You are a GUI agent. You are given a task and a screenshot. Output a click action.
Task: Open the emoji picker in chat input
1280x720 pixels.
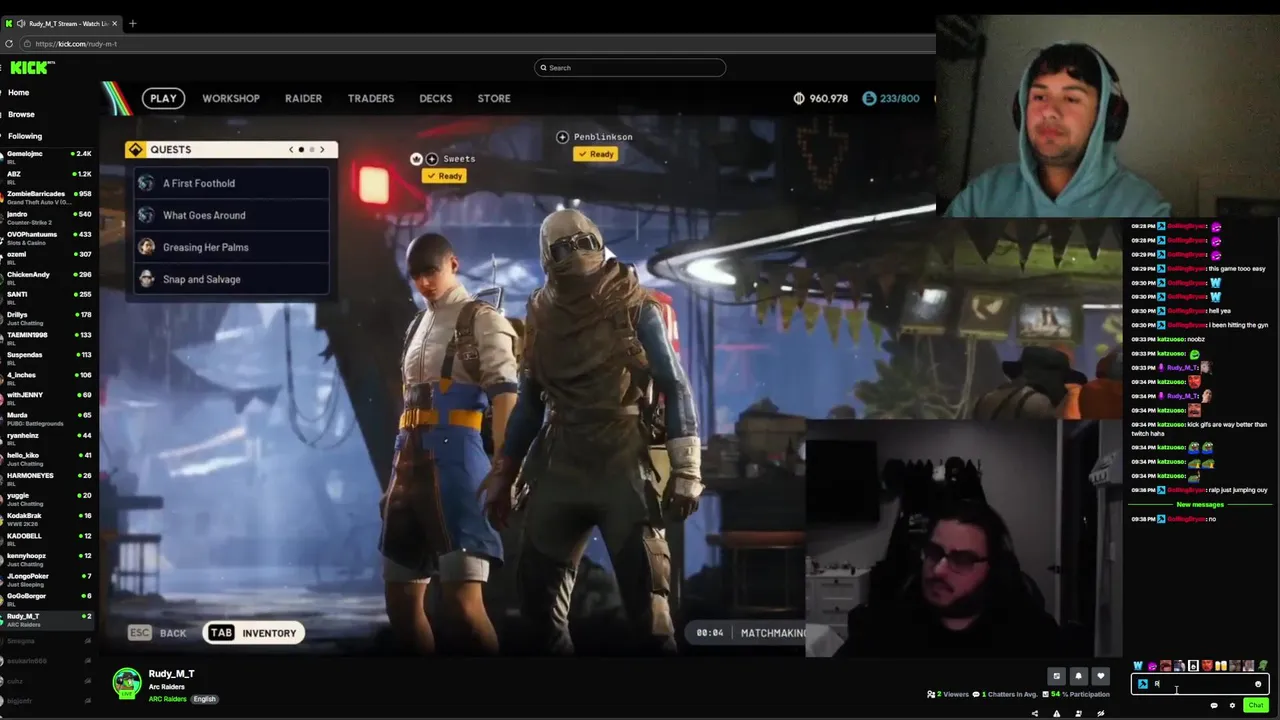click(1258, 684)
